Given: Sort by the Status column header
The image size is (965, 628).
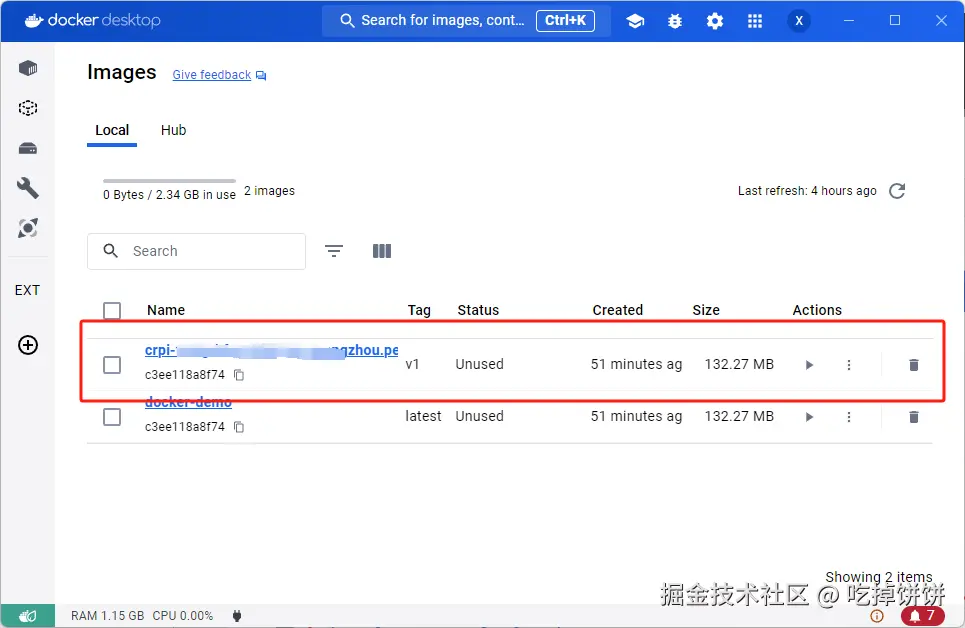Looking at the screenshot, I should 478,310.
